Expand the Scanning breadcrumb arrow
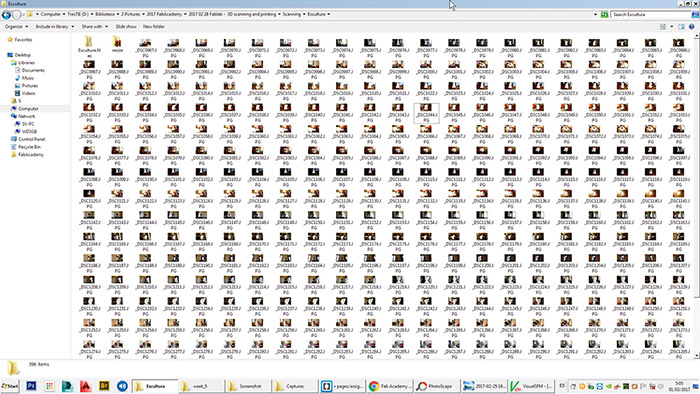This screenshot has height=394, width=700. pos(304,14)
